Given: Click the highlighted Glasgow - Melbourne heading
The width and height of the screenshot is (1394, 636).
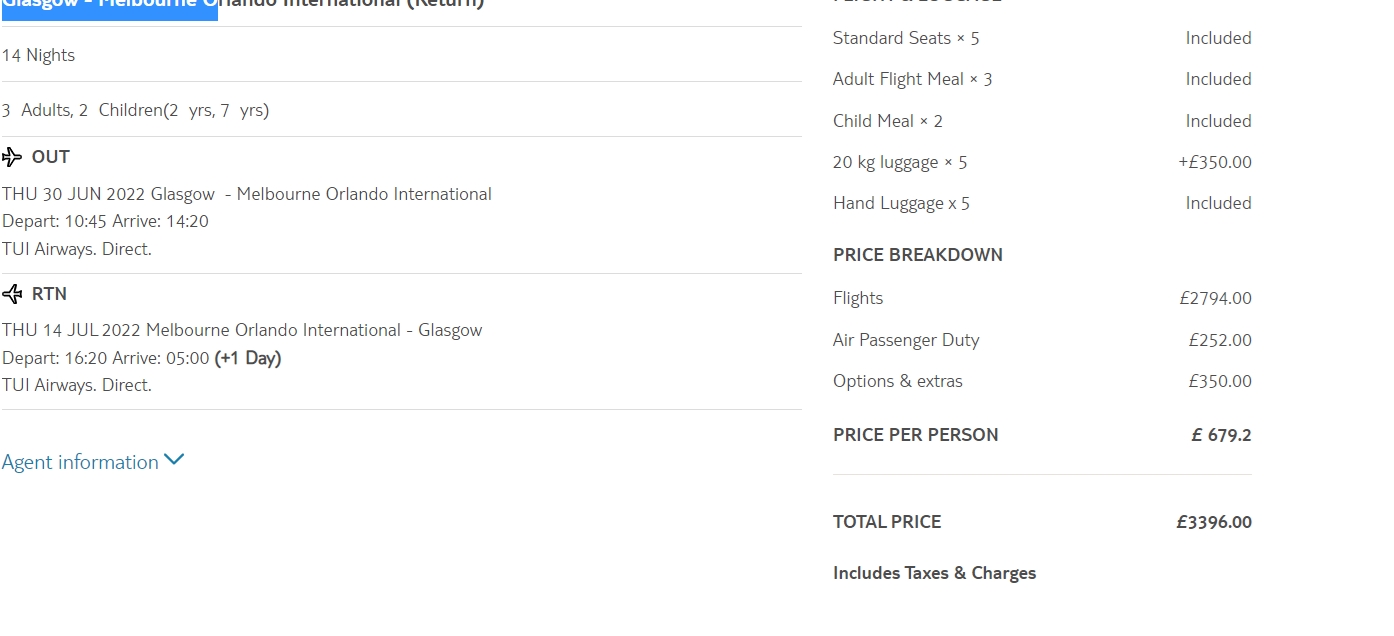Looking at the screenshot, I should click(109, 5).
